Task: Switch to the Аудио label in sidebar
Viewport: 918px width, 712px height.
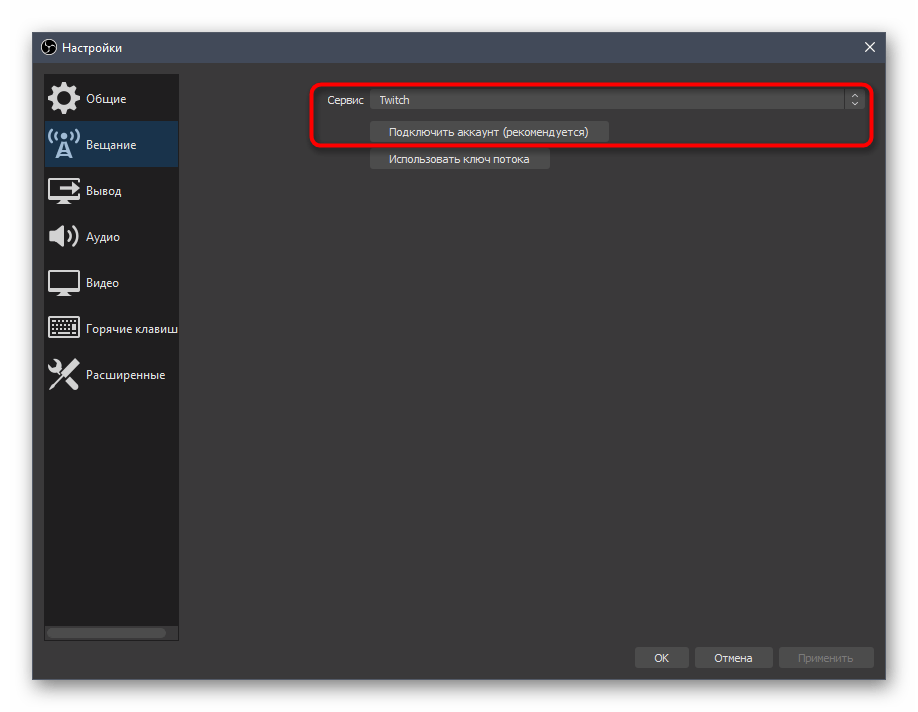Action: coord(103,237)
